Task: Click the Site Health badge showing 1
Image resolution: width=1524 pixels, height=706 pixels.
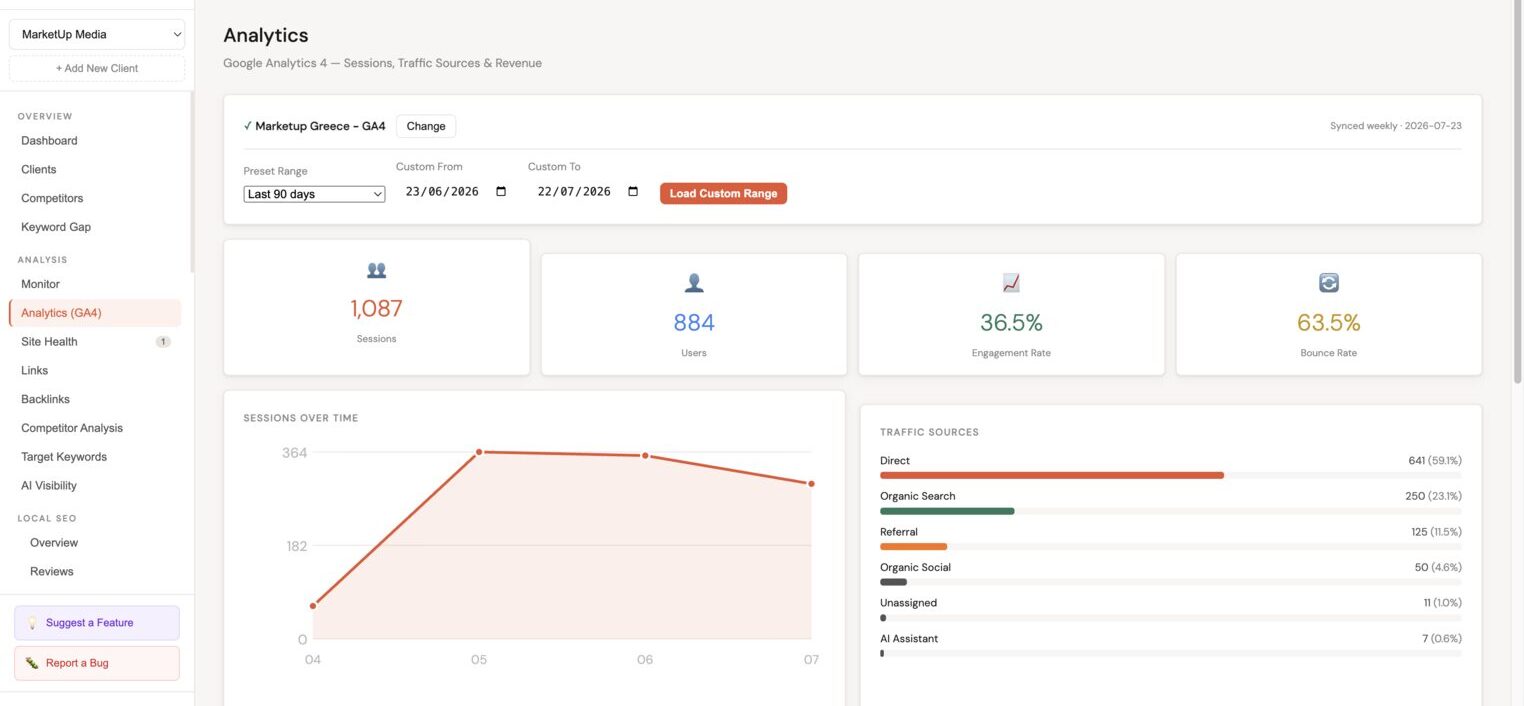Action: (163, 342)
